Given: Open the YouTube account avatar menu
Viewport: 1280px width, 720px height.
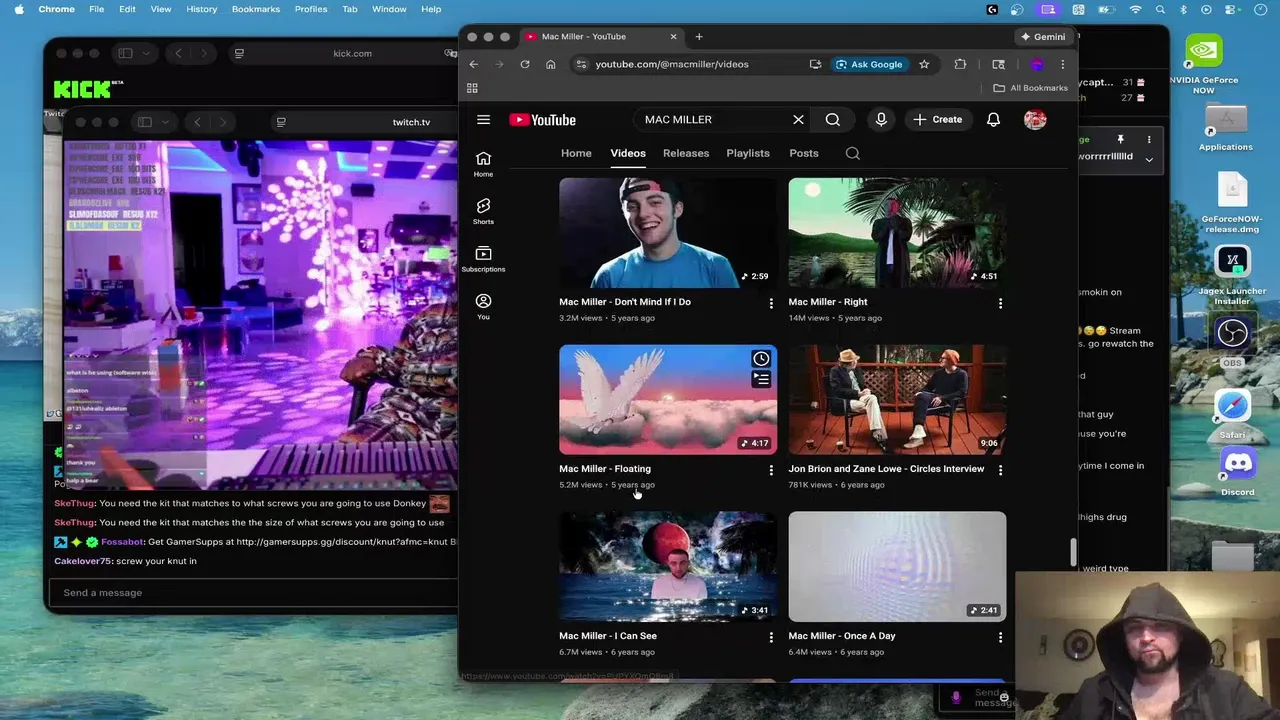Looking at the screenshot, I should [x=1035, y=120].
